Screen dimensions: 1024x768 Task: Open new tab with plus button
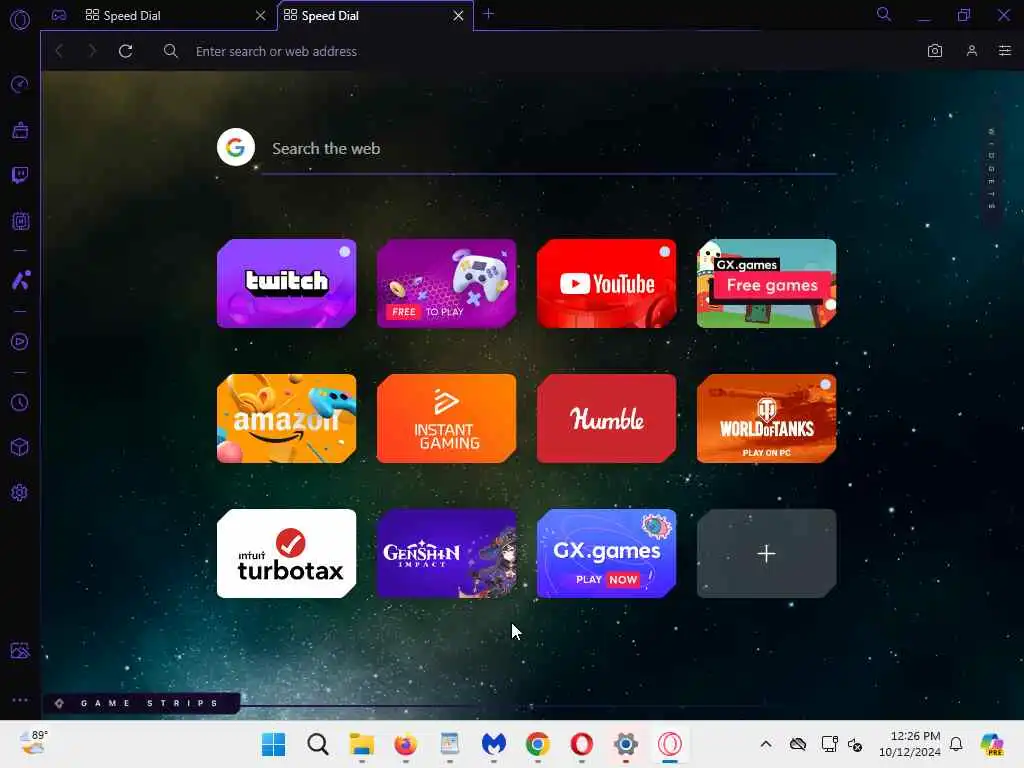pos(488,14)
